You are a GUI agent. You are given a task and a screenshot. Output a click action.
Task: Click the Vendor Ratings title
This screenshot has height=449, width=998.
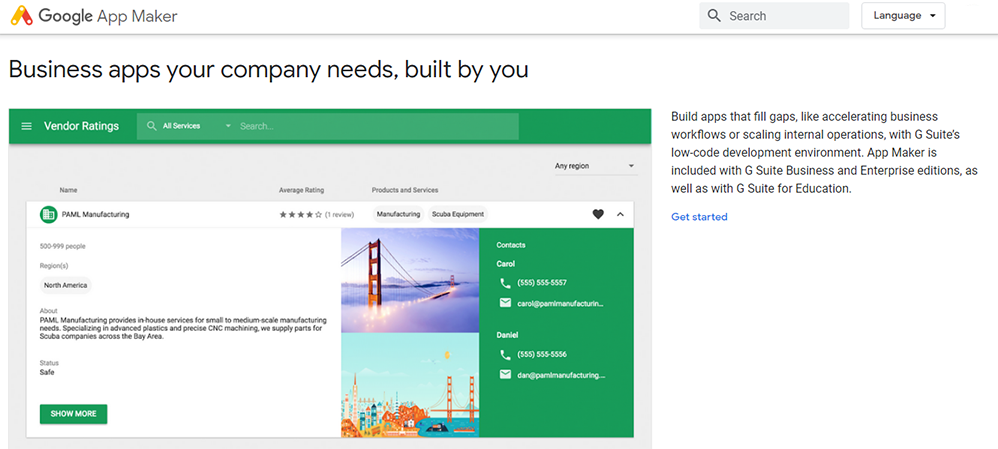81,126
